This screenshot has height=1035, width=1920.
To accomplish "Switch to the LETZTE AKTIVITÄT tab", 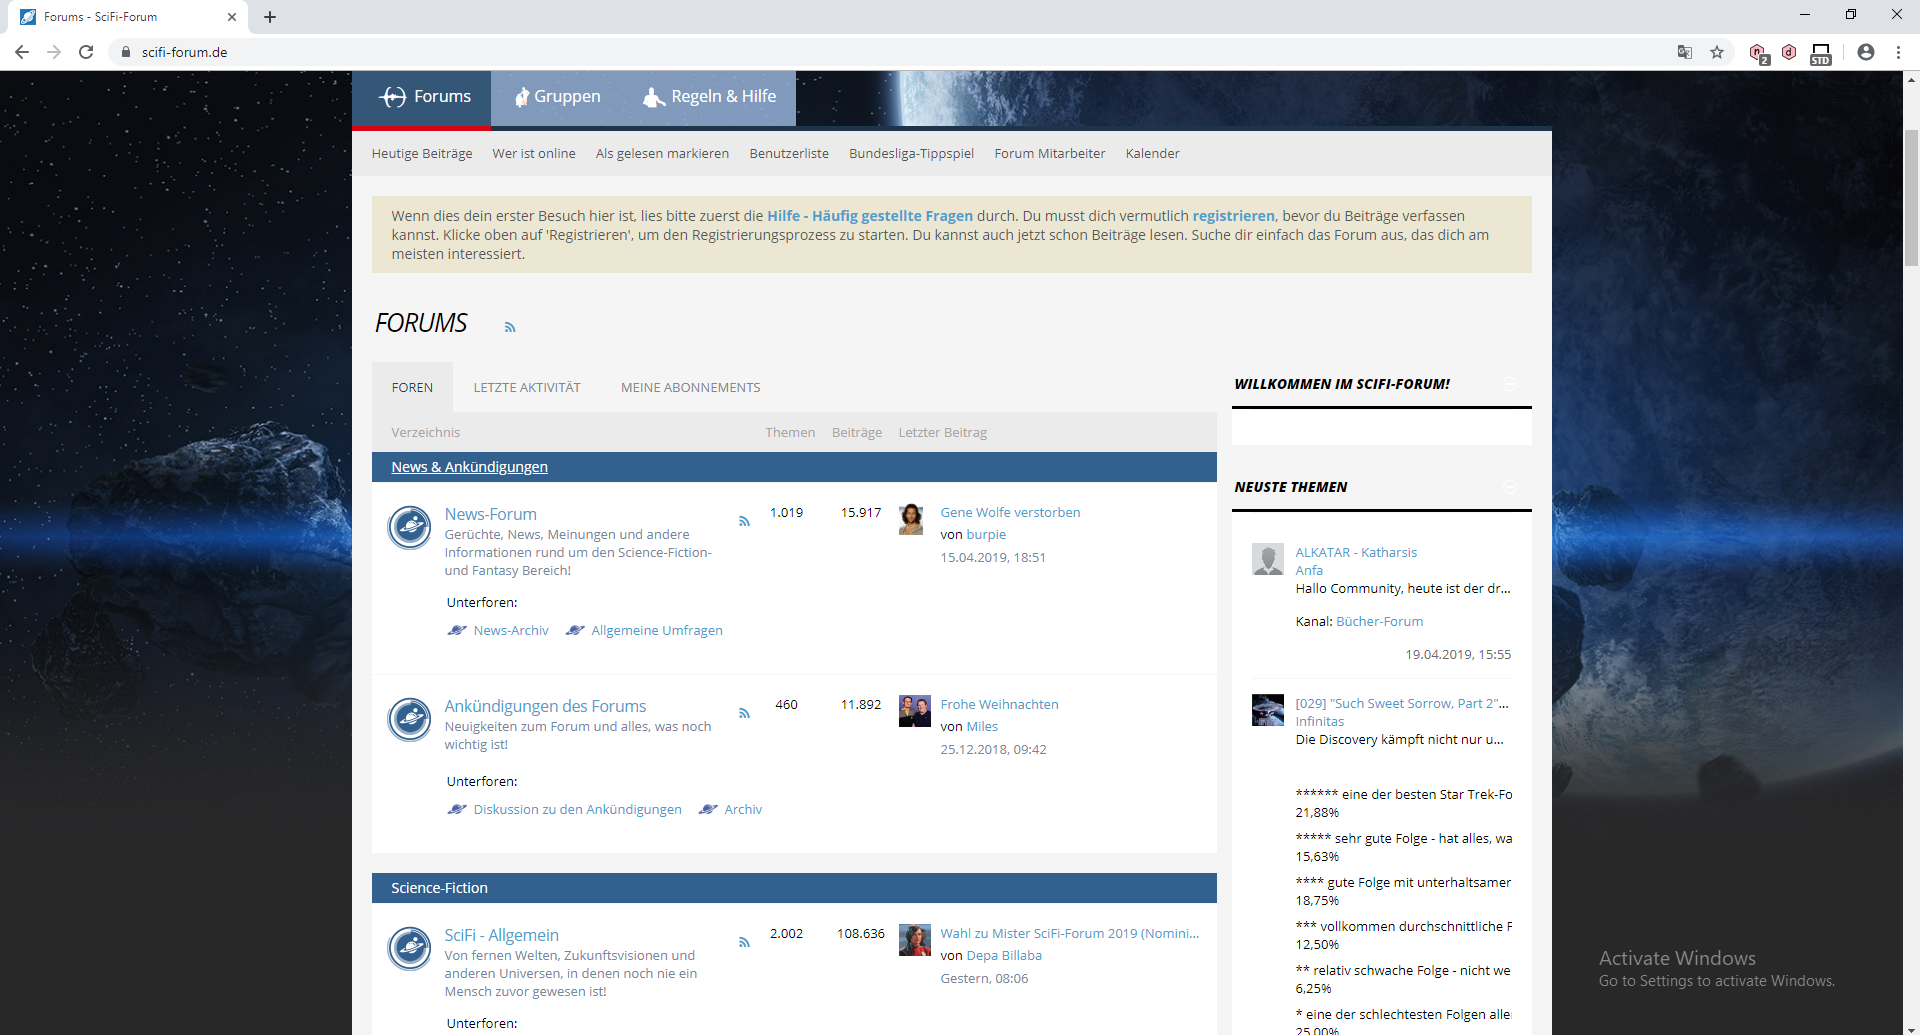I will click(527, 387).
